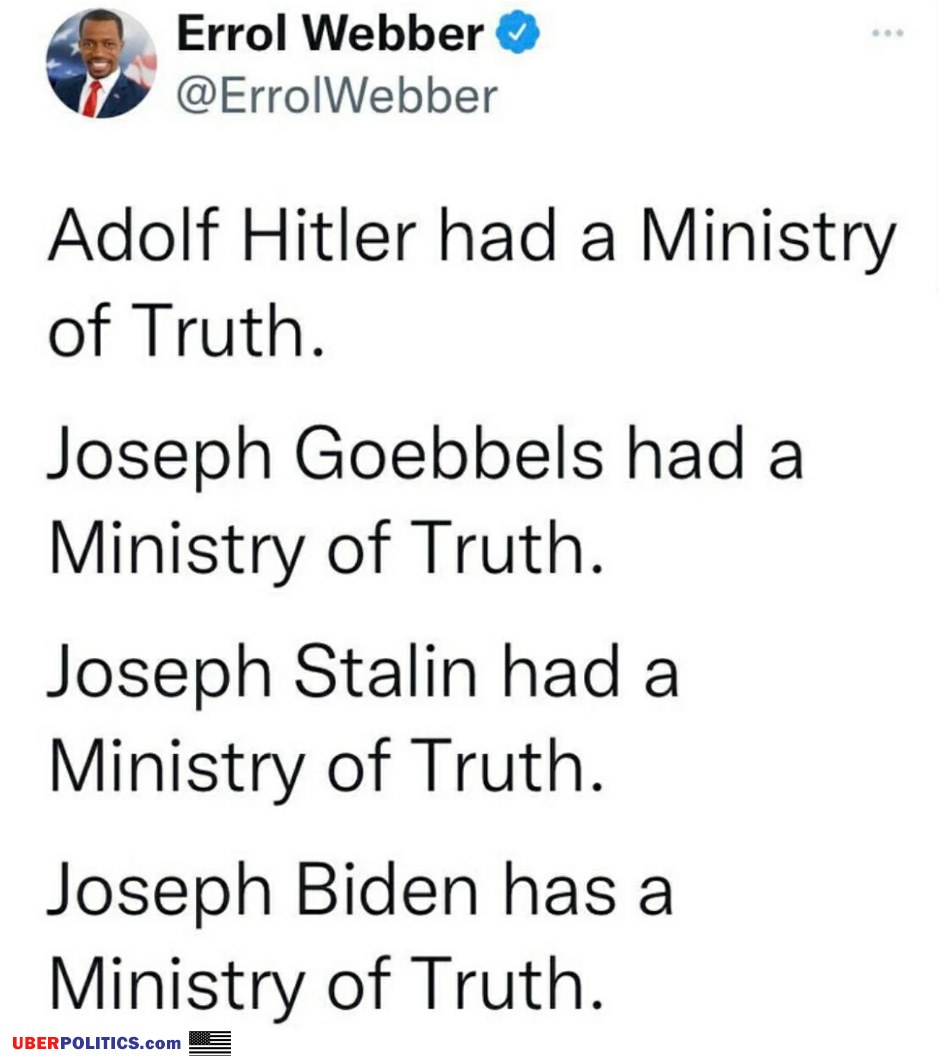Visit the @ErrolWebber handle link
Screen dimensions: 940x1056
[336, 95]
